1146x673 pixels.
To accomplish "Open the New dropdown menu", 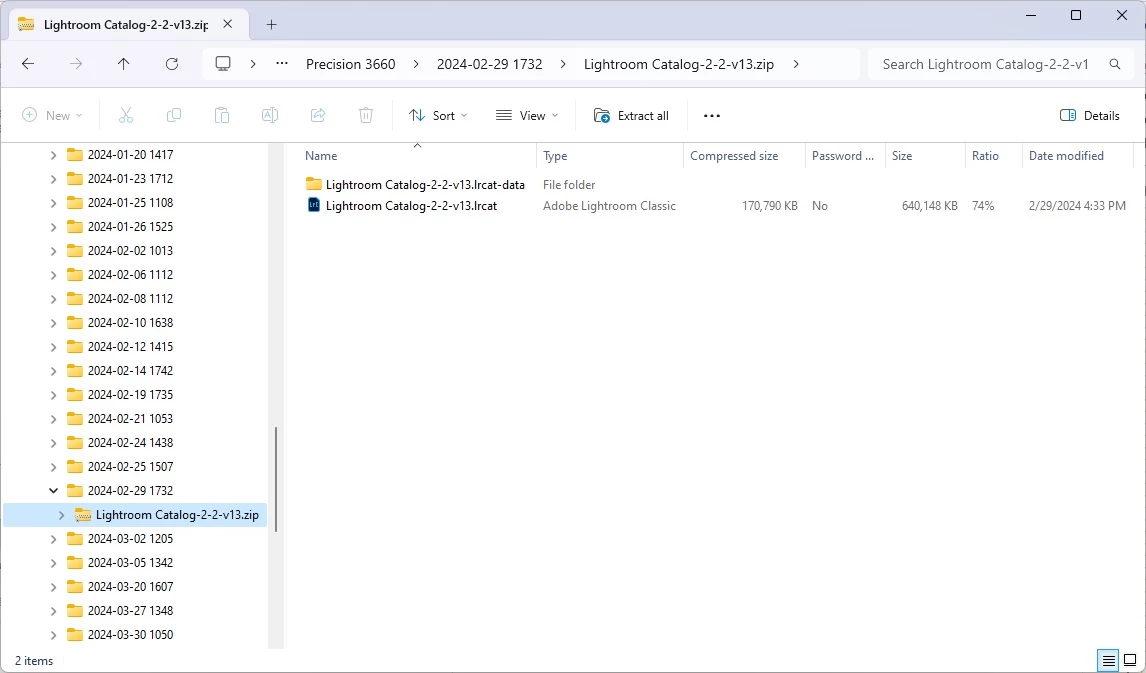I will pos(52,115).
